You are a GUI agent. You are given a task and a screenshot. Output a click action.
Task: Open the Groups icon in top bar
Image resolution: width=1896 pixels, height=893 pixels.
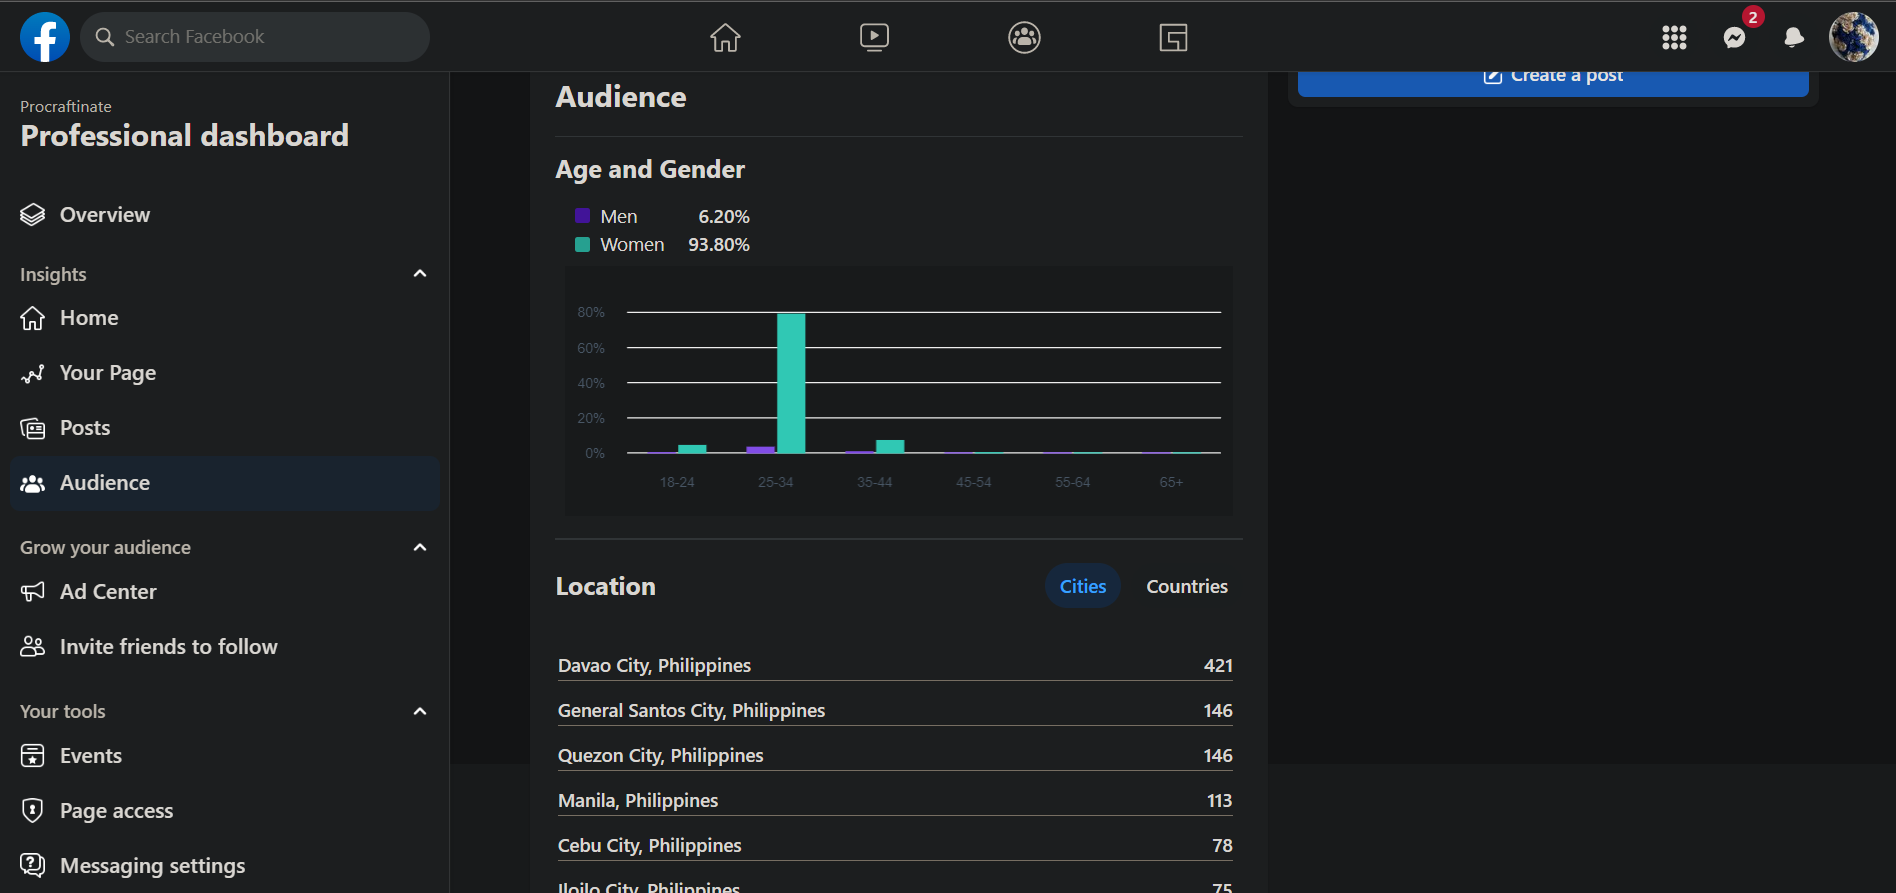[1024, 38]
